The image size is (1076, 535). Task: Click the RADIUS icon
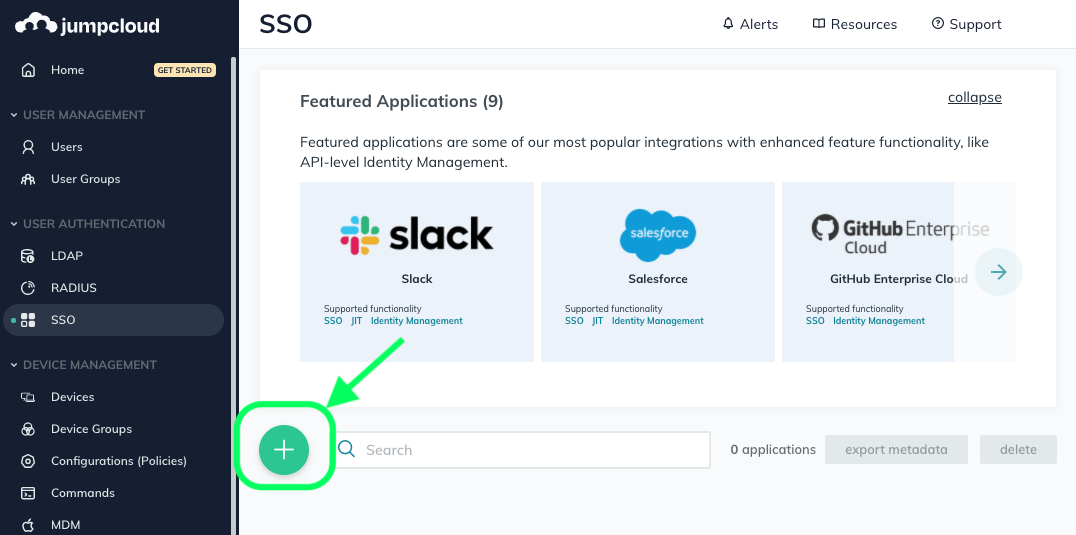click(28, 288)
